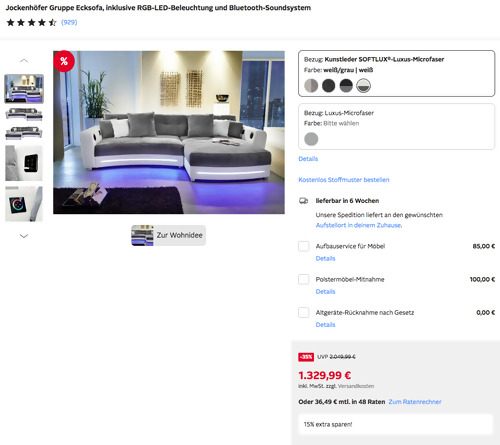Click the lieferbar in 6 Wochen text
Viewport: 500px width, 445px height.
click(347, 201)
